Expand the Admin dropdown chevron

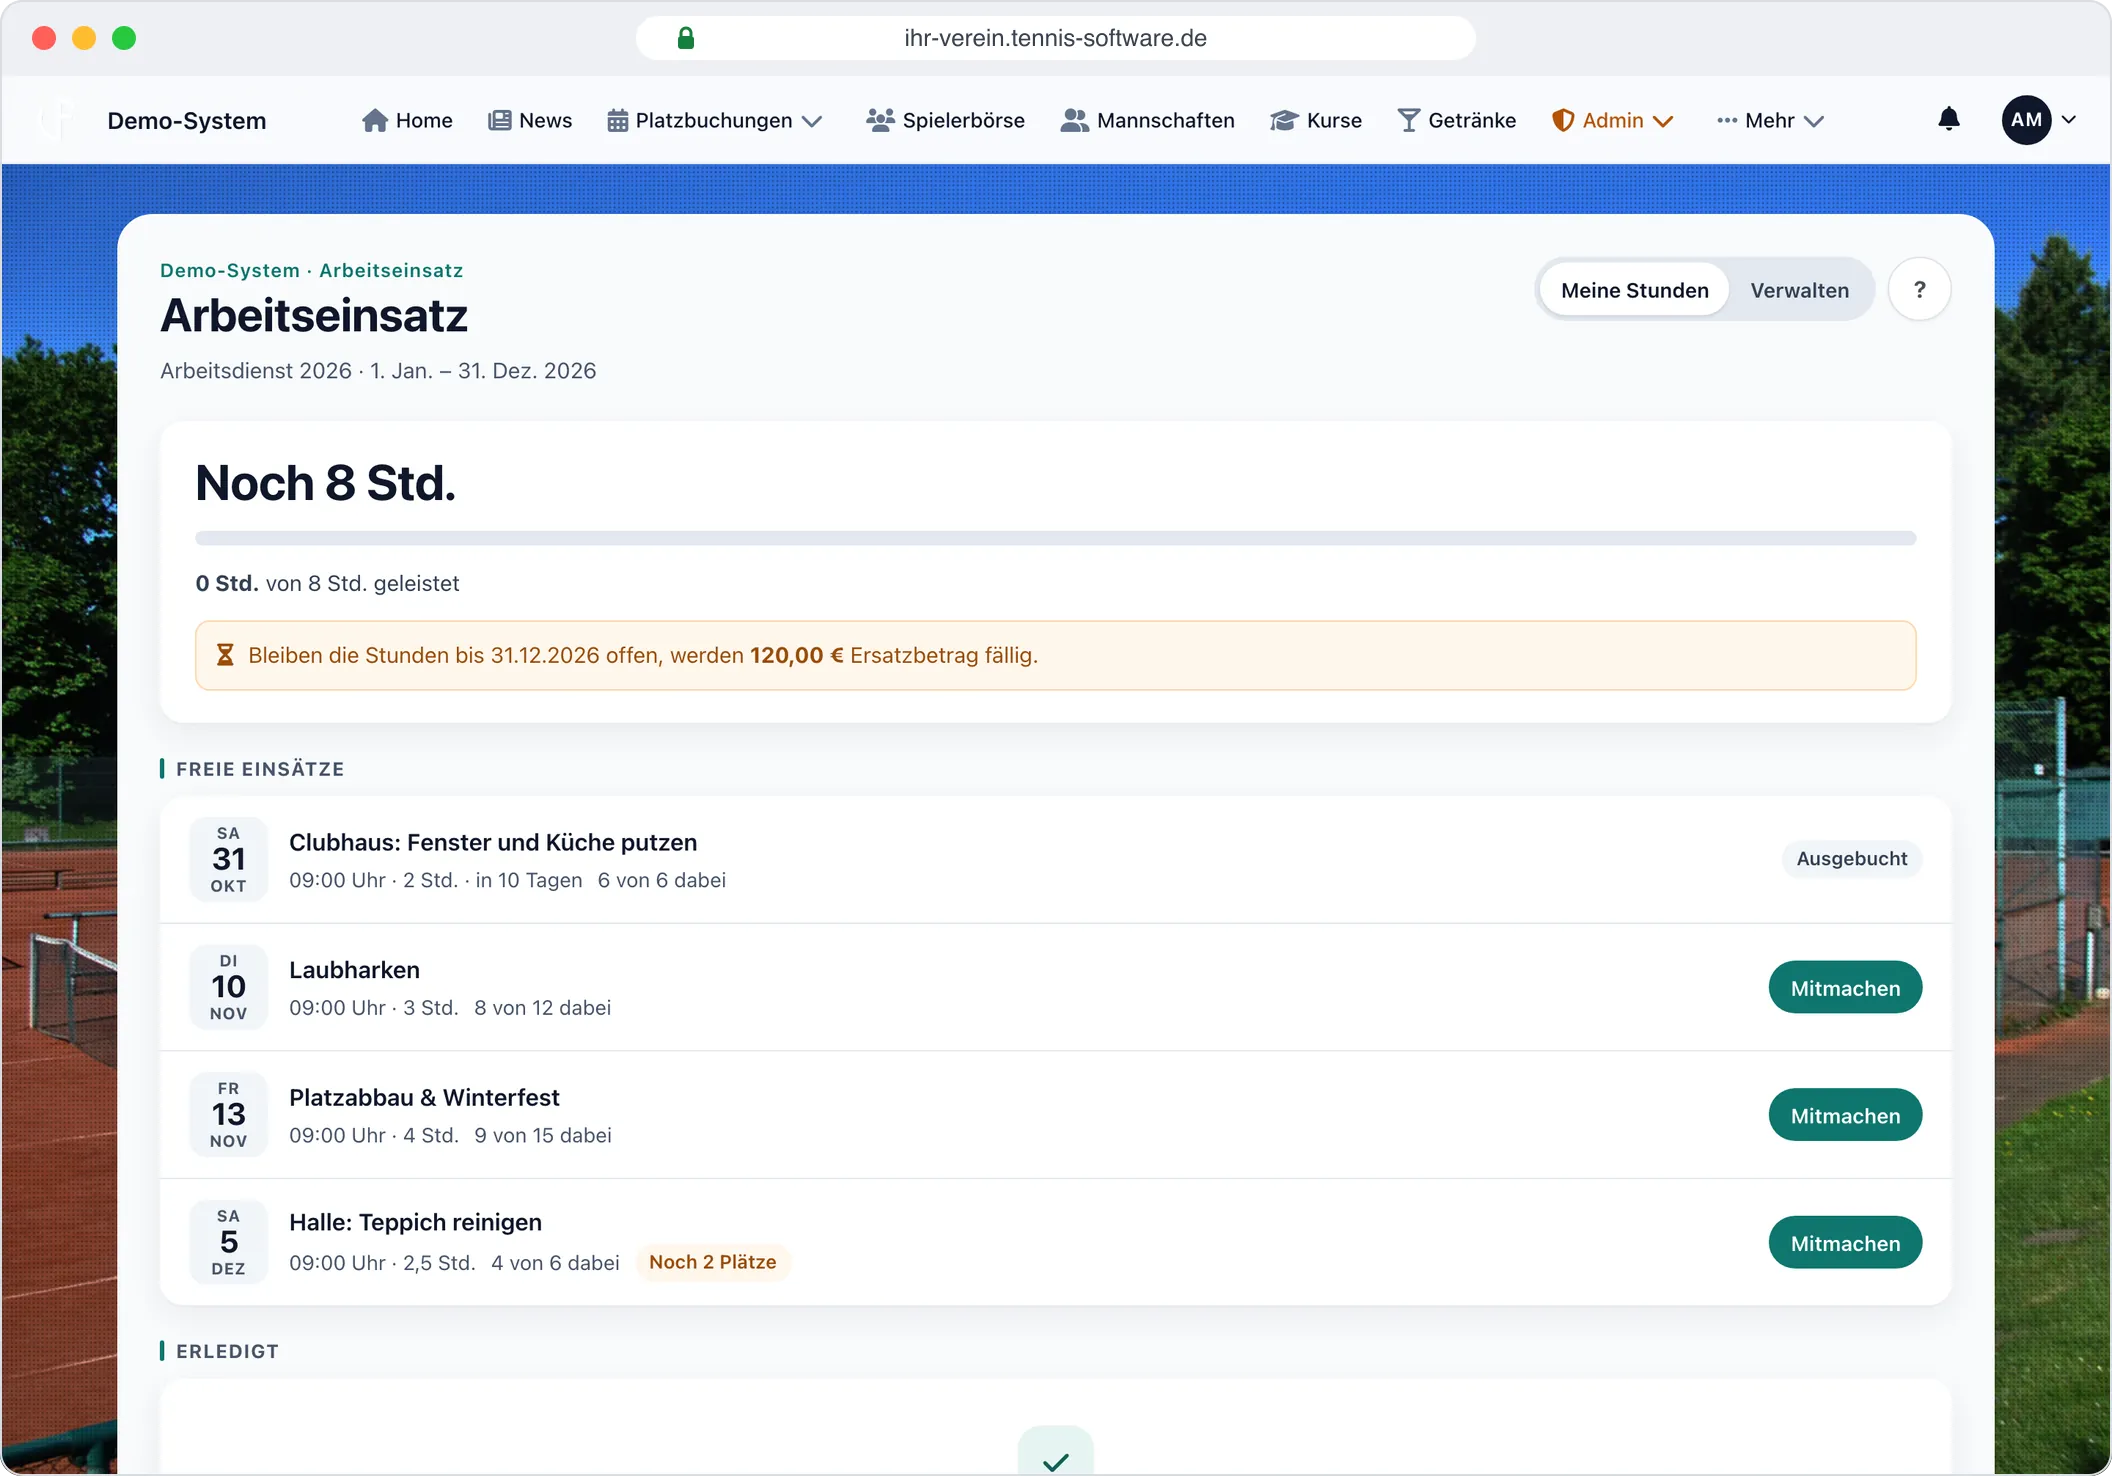tap(1663, 121)
